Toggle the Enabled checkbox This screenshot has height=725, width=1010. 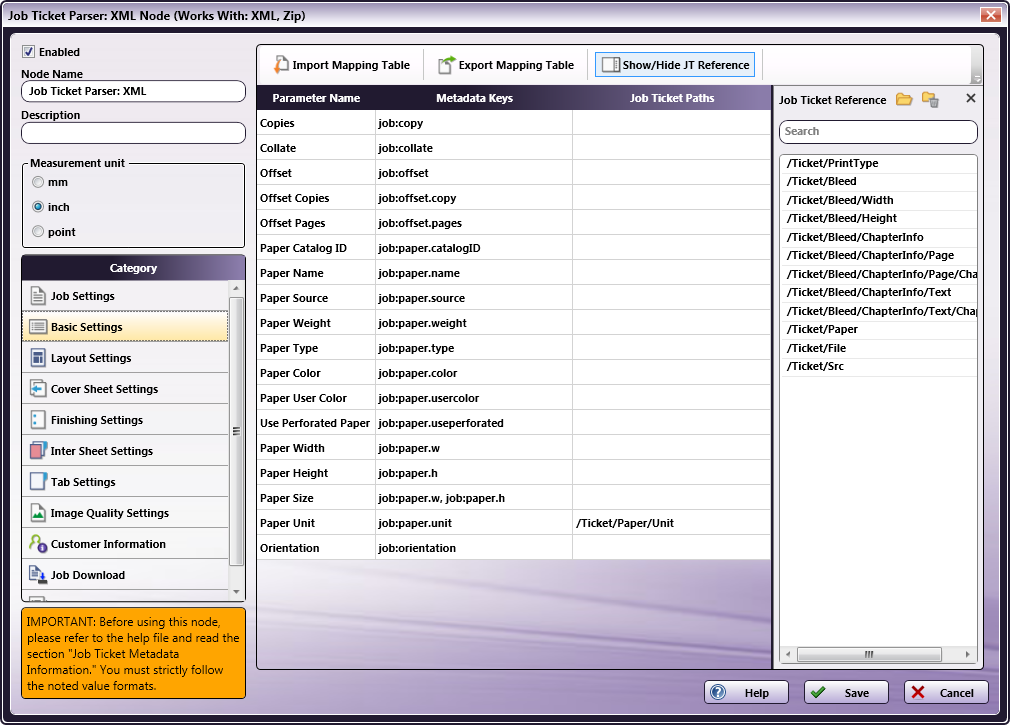coord(28,52)
